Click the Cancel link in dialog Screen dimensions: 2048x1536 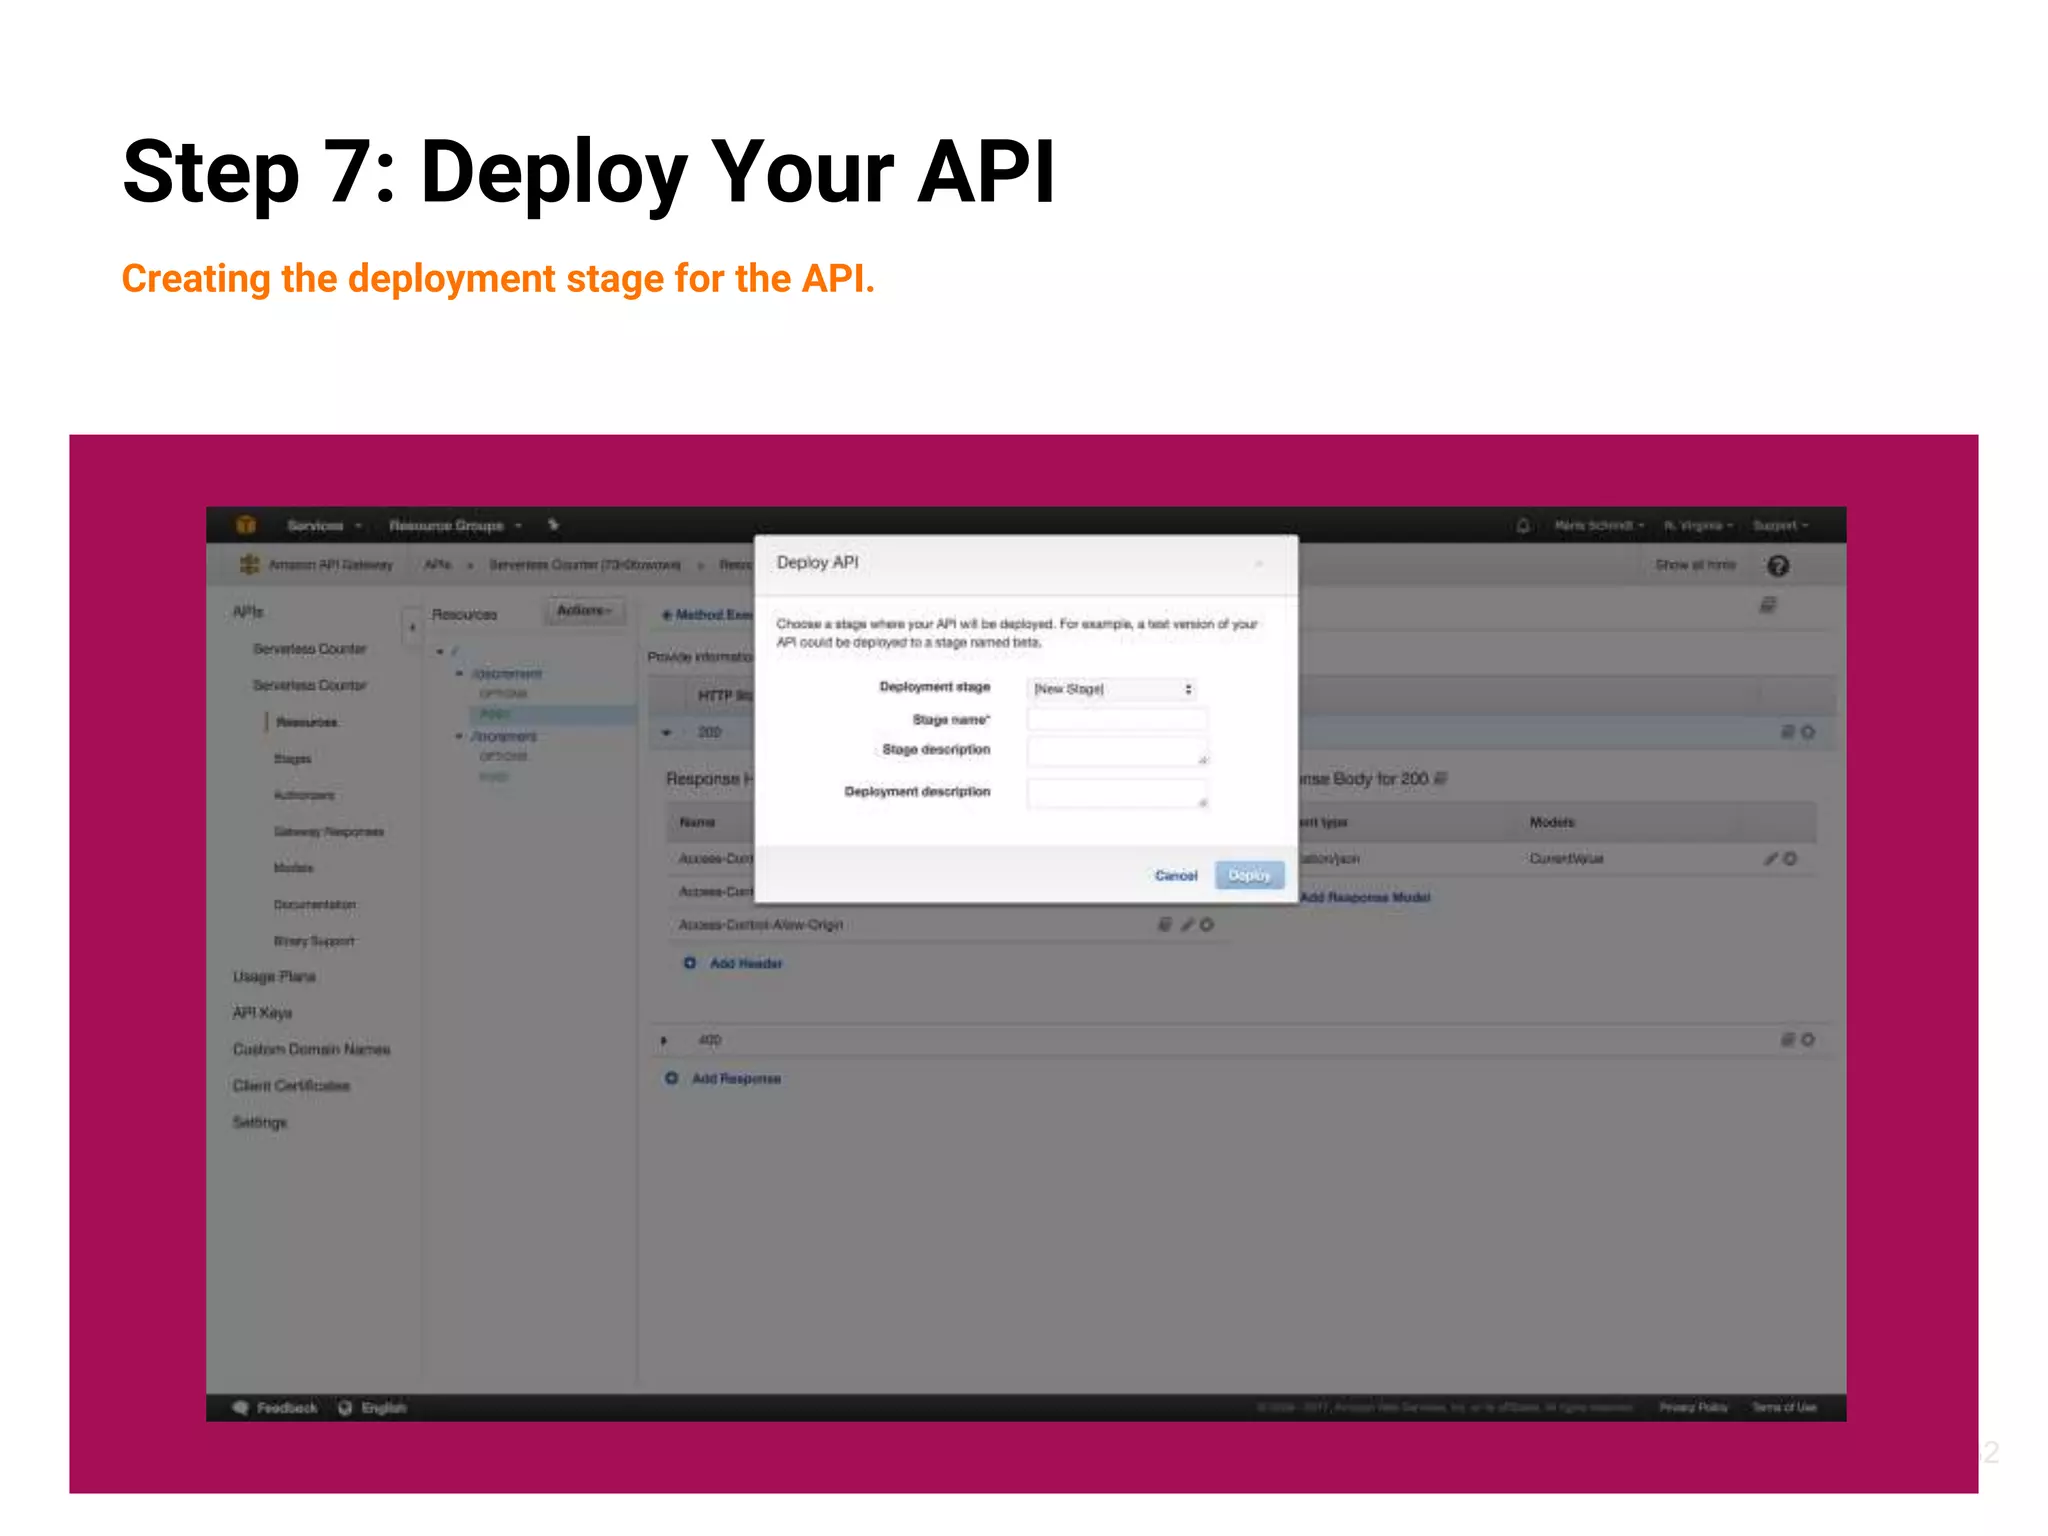click(1175, 875)
